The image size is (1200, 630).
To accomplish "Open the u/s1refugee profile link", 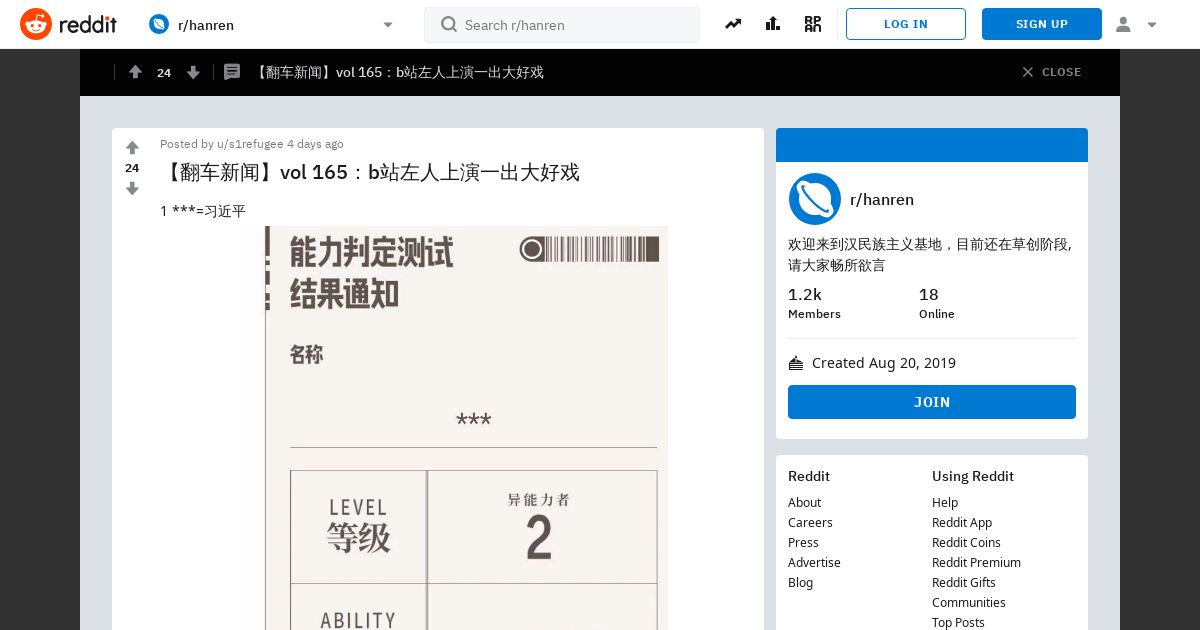I will point(250,144).
